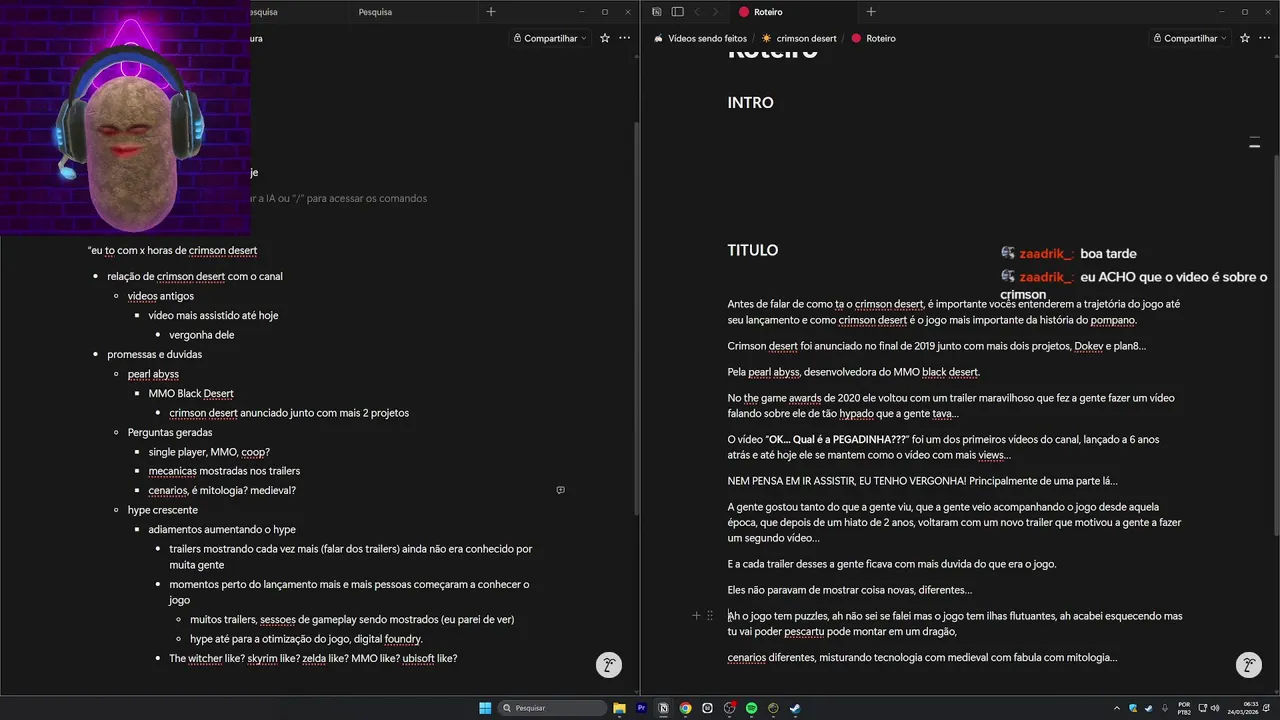
Task: Open Compartilhar in the right window
Action: coord(1190,38)
